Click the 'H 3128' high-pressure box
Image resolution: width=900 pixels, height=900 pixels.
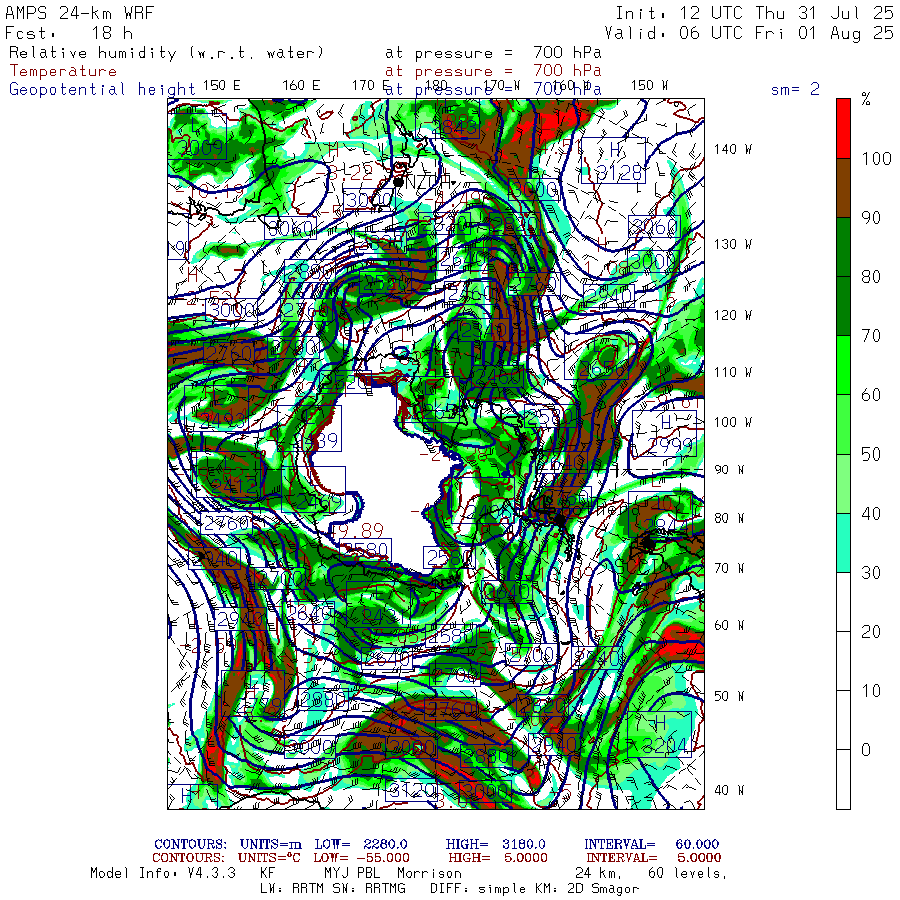(614, 161)
